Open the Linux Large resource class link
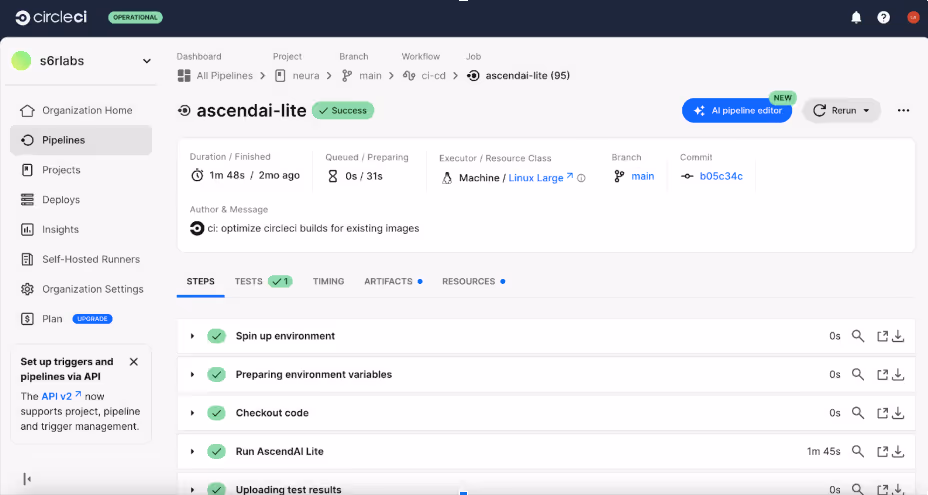Viewport: 928px width, 495px height. [540, 178]
